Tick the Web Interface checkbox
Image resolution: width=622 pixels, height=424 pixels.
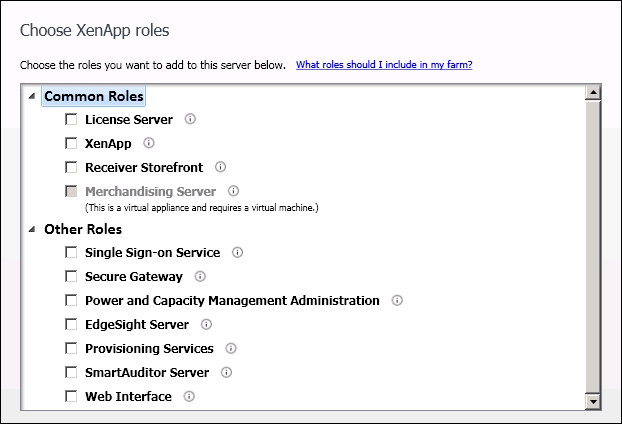click(71, 396)
